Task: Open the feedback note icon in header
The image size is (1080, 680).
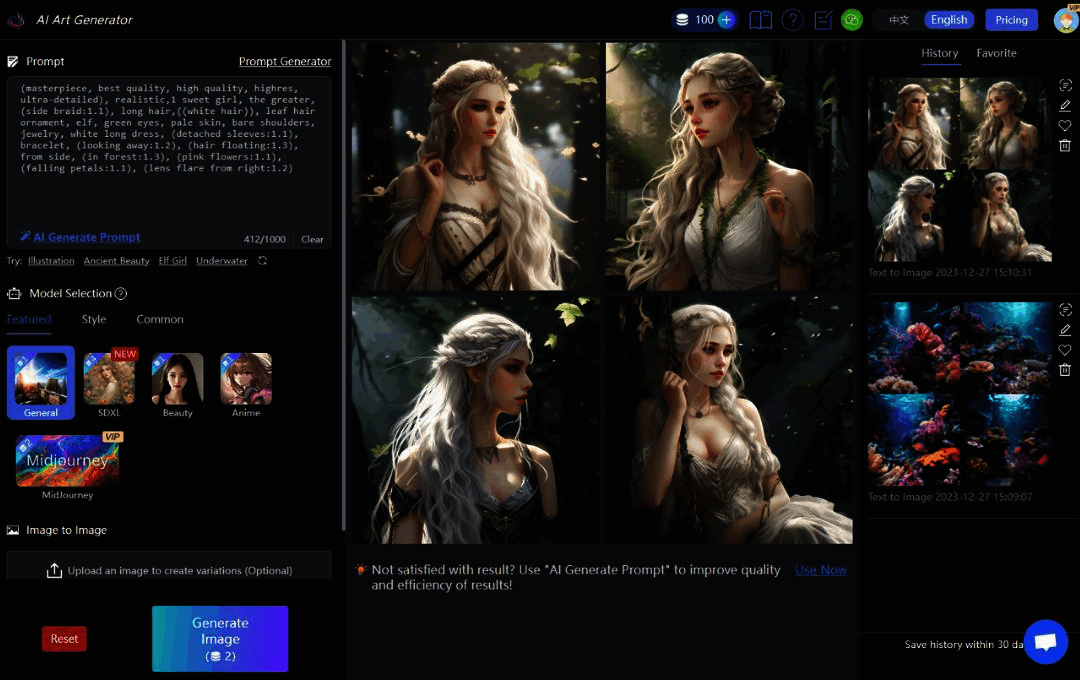Action: [x=823, y=20]
